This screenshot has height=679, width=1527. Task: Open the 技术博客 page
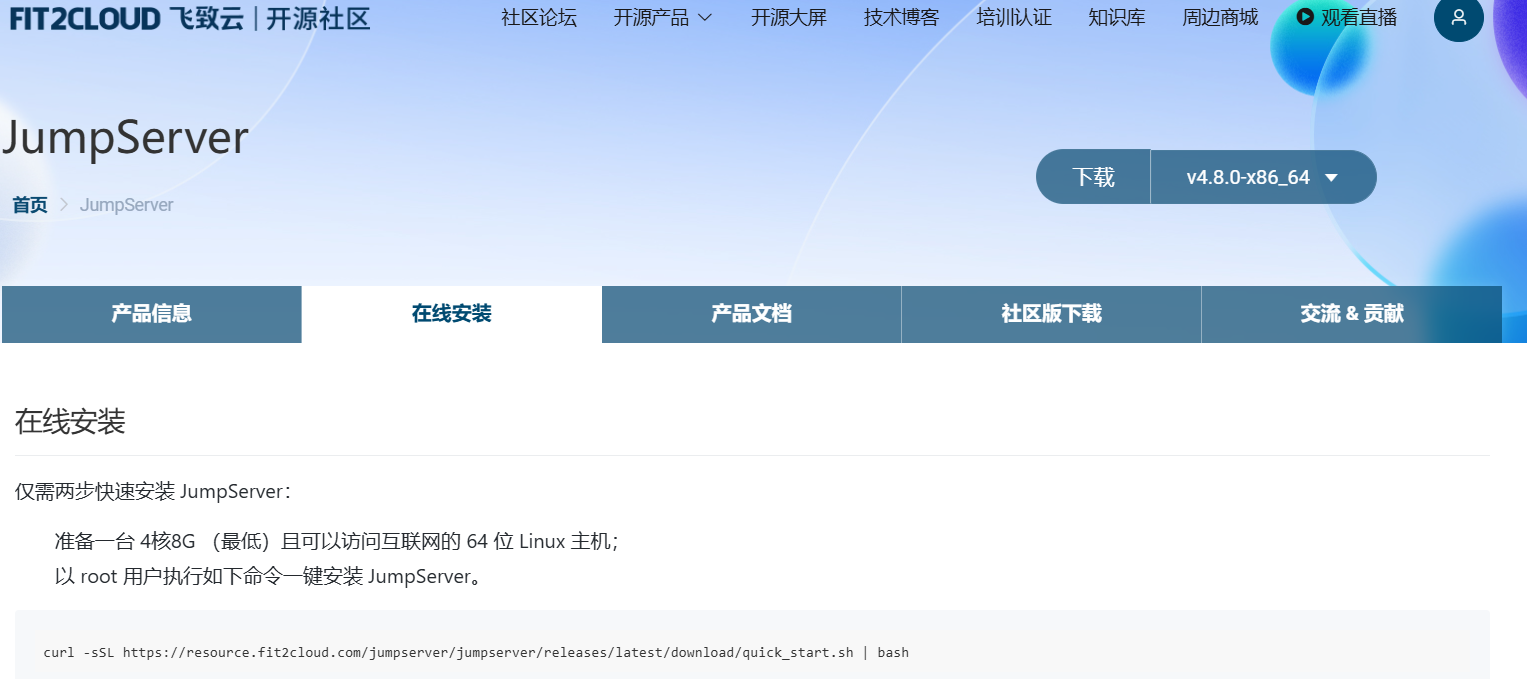pyautogui.click(x=899, y=17)
